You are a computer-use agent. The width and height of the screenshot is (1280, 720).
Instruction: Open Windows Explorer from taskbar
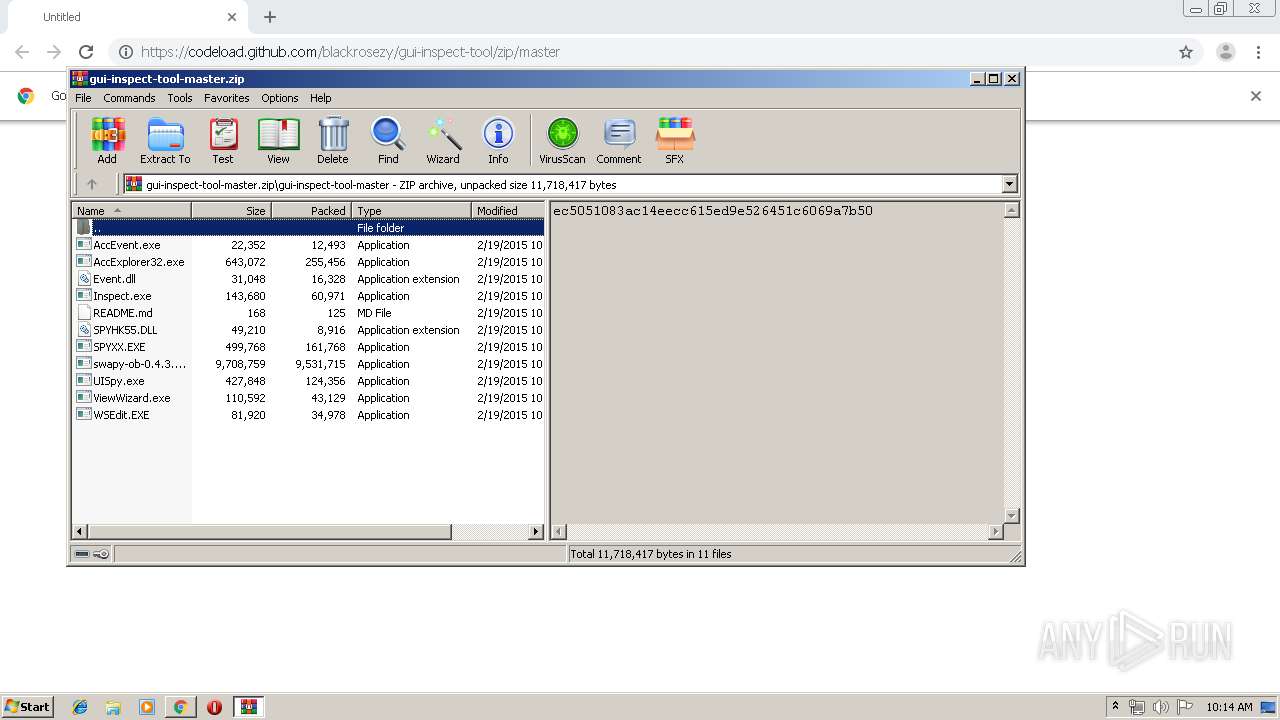[113, 707]
